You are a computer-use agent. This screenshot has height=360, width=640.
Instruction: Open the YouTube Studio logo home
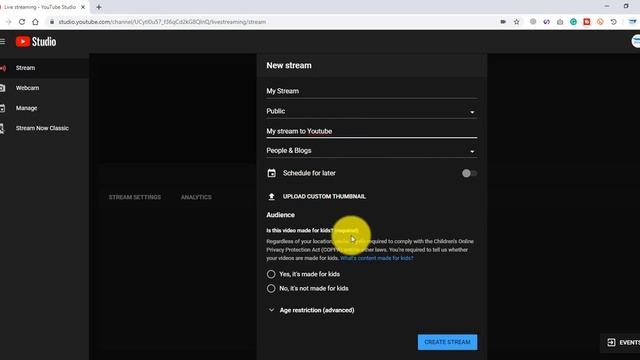click(x=36, y=42)
